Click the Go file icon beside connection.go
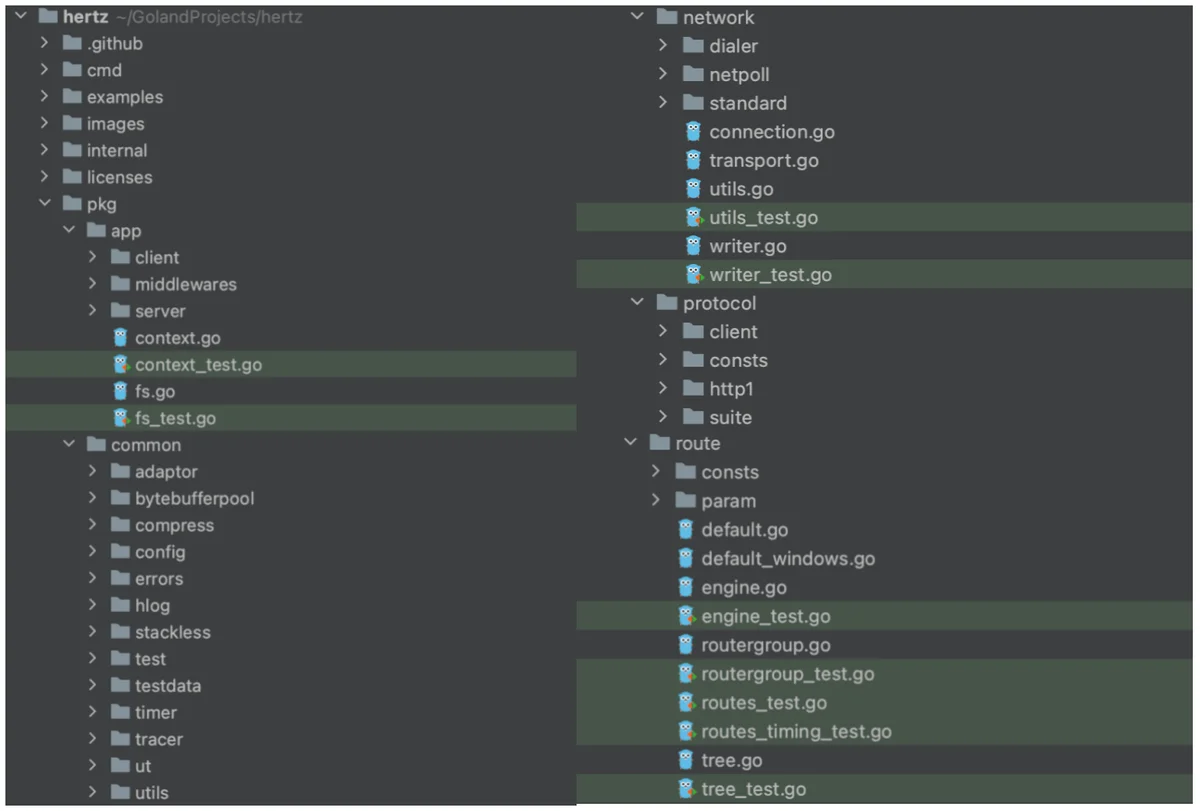The image size is (1200, 811). [693, 132]
